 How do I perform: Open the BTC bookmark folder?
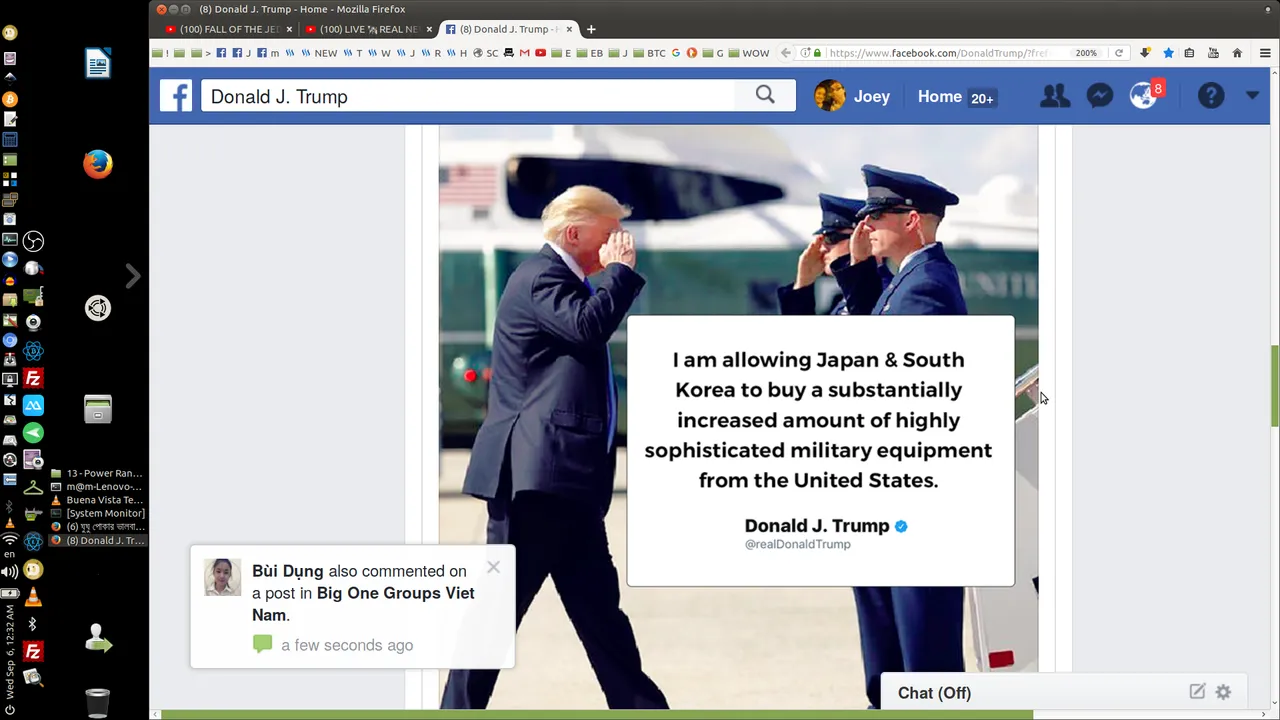point(650,53)
